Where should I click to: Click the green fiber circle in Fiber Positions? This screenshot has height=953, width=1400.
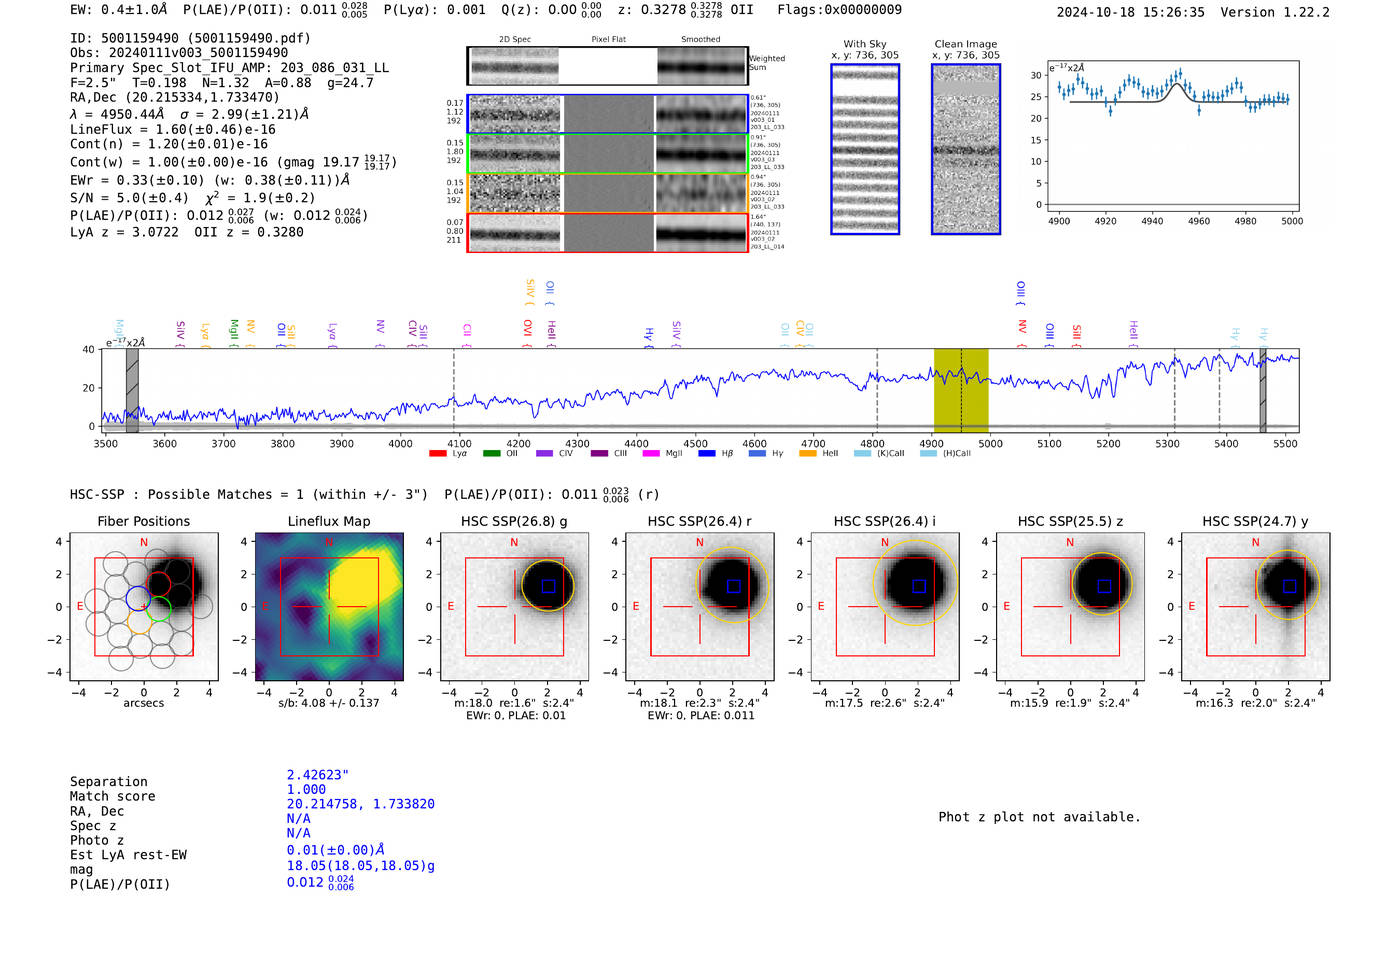pos(159,609)
